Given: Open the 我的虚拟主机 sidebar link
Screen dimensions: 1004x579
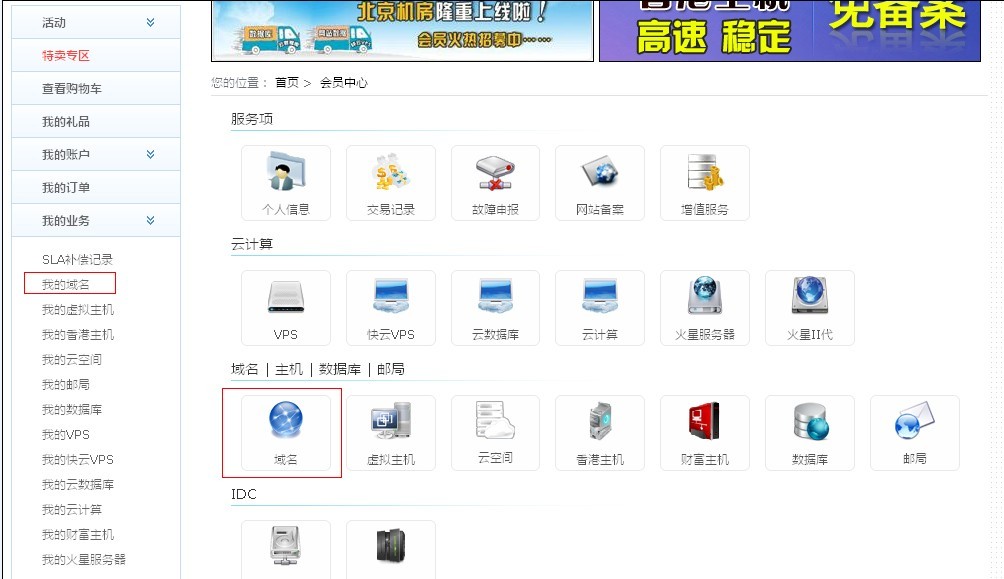Looking at the screenshot, I should [78, 310].
